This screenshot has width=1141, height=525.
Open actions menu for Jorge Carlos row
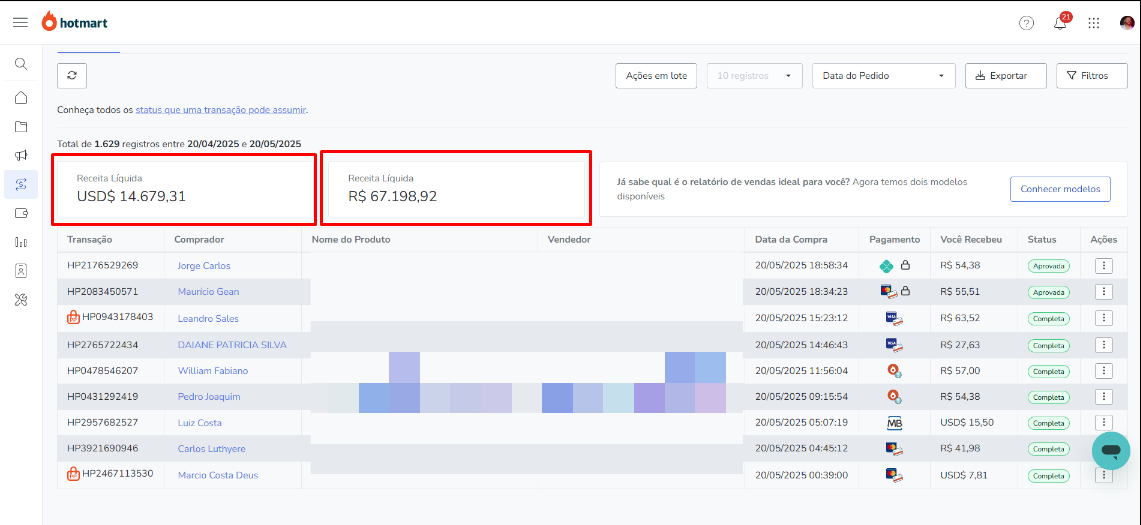coord(1103,266)
